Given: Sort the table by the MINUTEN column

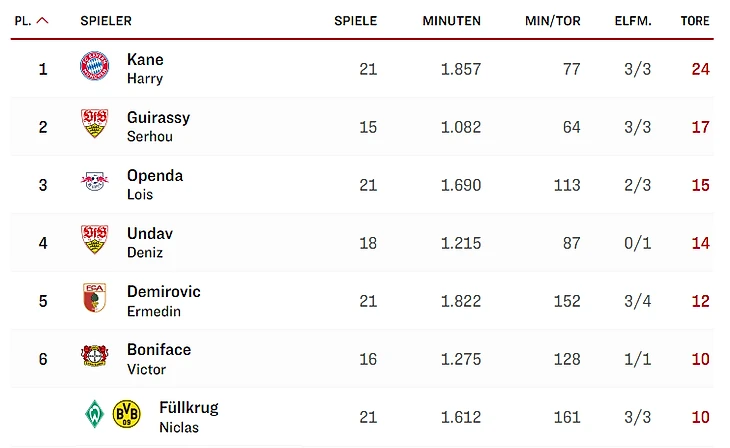Looking at the screenshot, I should tap(451, 21).
